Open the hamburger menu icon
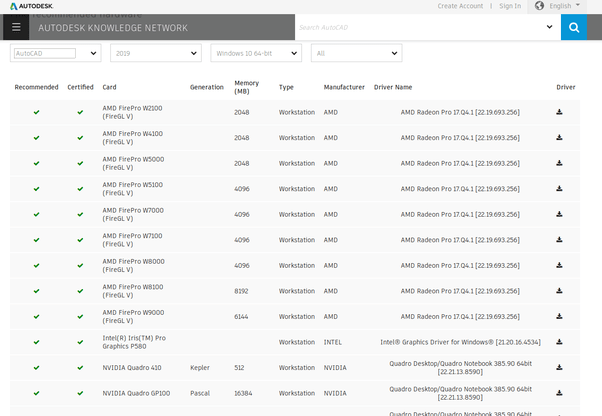The width and height of the screenshot is (602, 416). [x=16, y=27]
